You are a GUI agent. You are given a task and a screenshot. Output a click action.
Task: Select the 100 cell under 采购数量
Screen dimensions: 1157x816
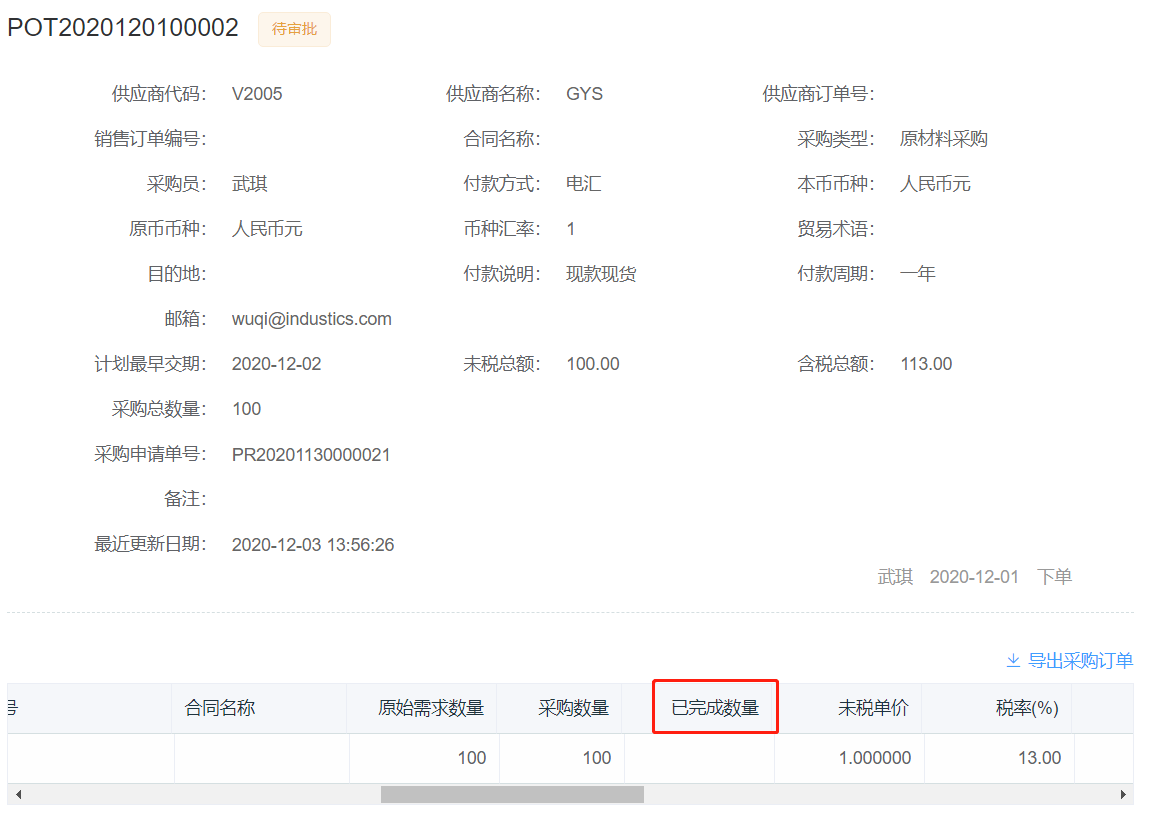[x=596, y=758]
